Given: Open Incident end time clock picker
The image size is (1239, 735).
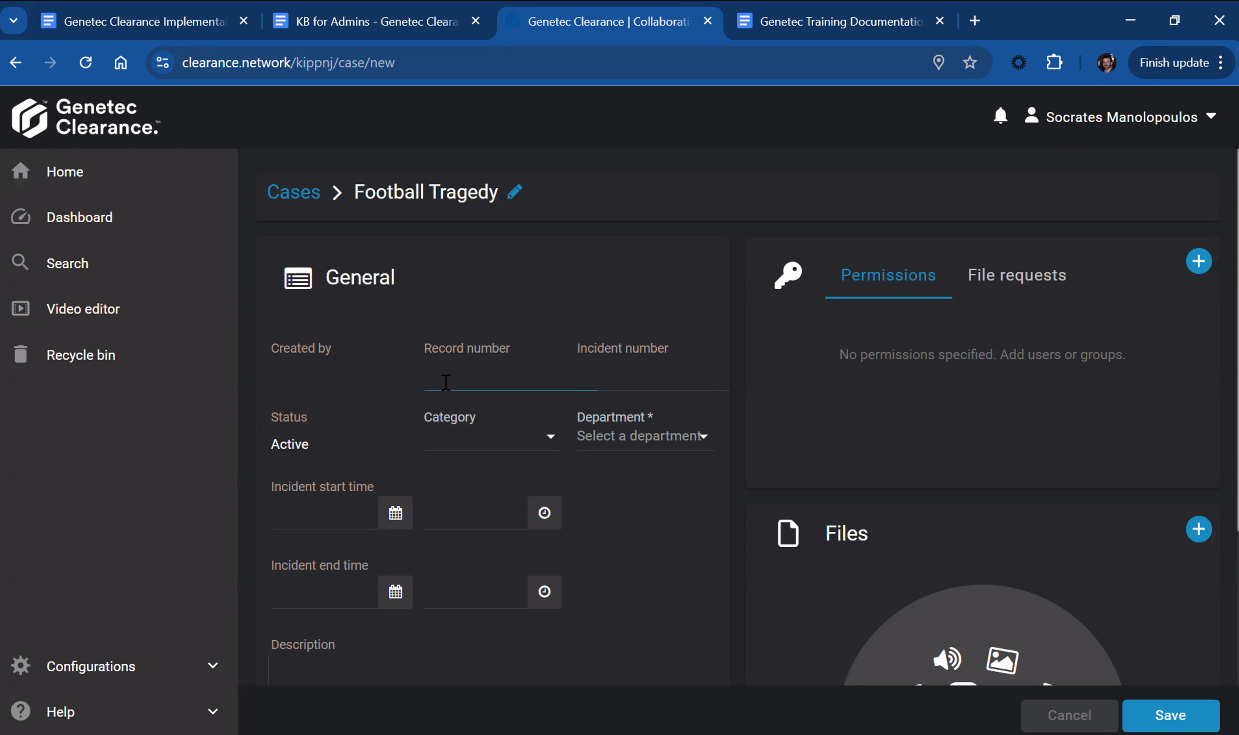Looking at the screenshot, I should coord(544,592).
